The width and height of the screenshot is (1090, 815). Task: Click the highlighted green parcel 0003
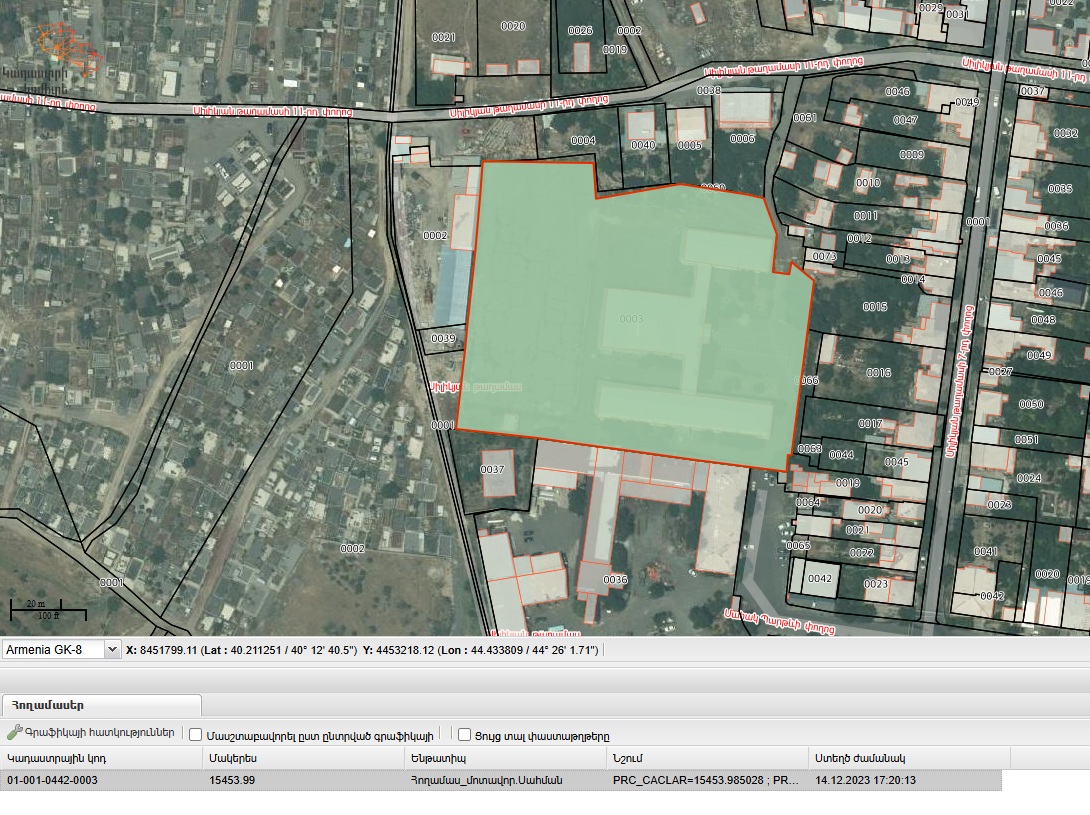click(631, 318)
